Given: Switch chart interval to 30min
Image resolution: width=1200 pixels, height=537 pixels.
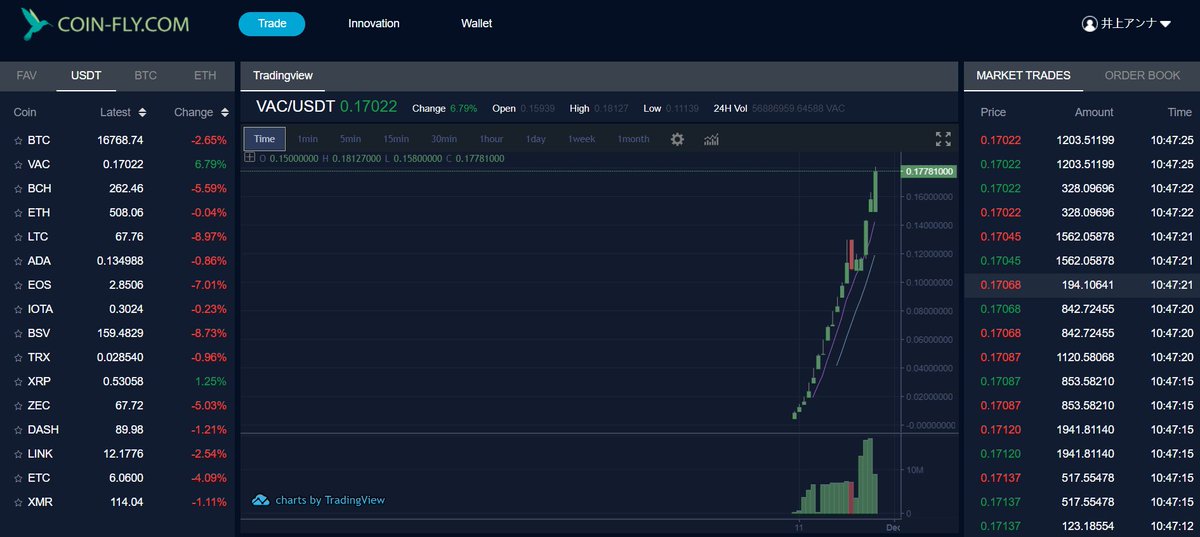Looking at the screenshot, I should [444, 139].
